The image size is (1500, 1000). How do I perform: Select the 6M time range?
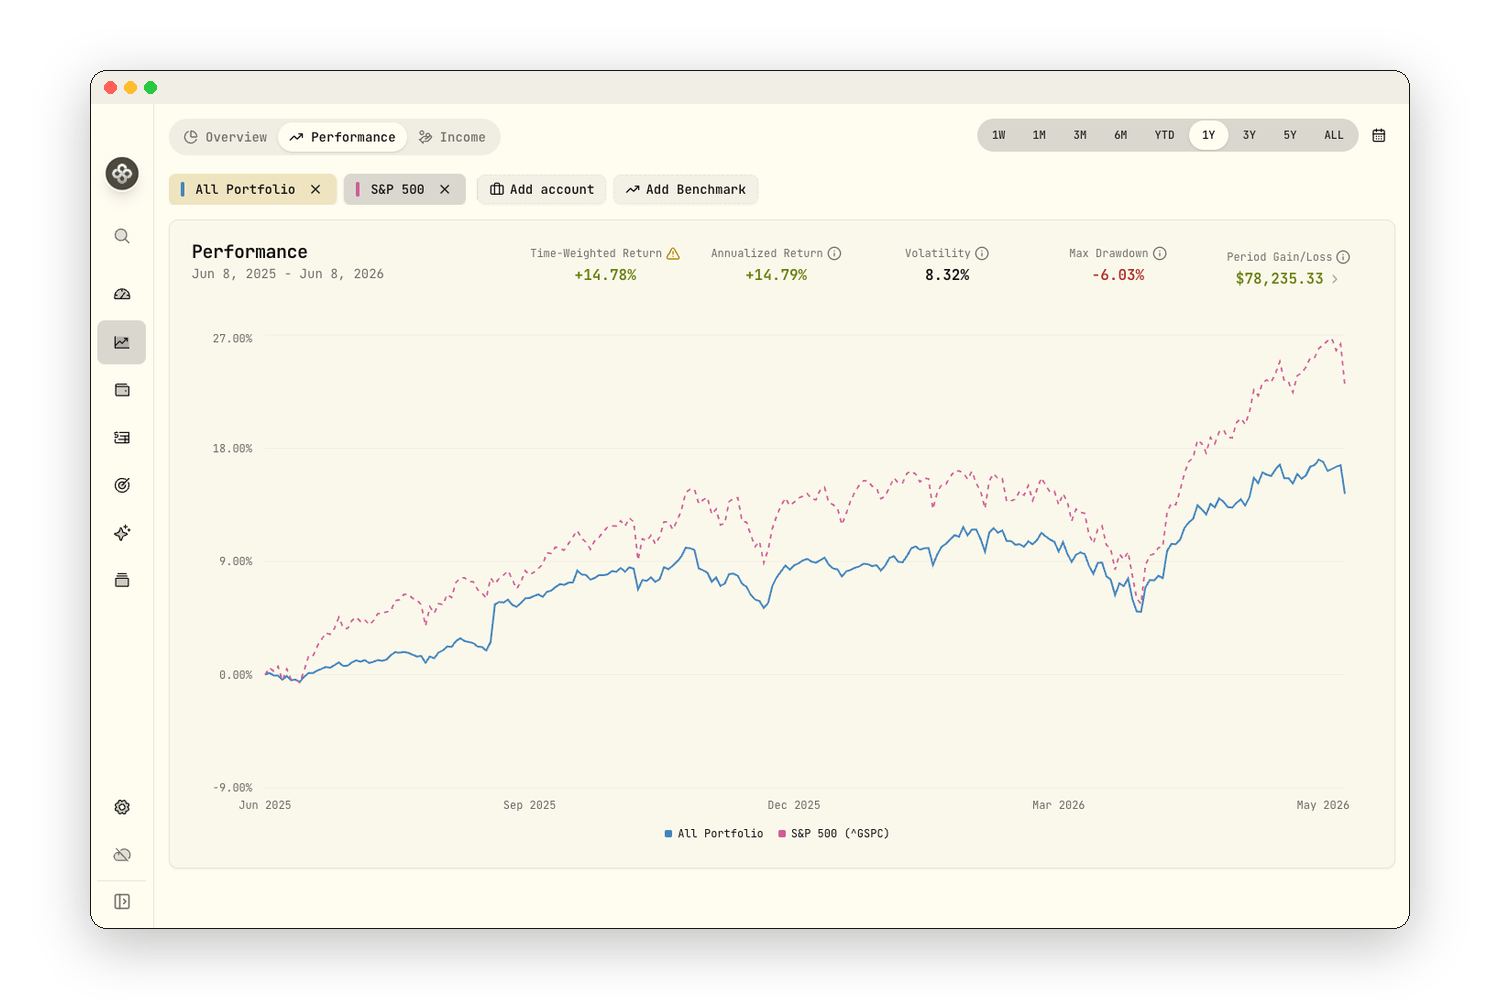coord(1120,135)
